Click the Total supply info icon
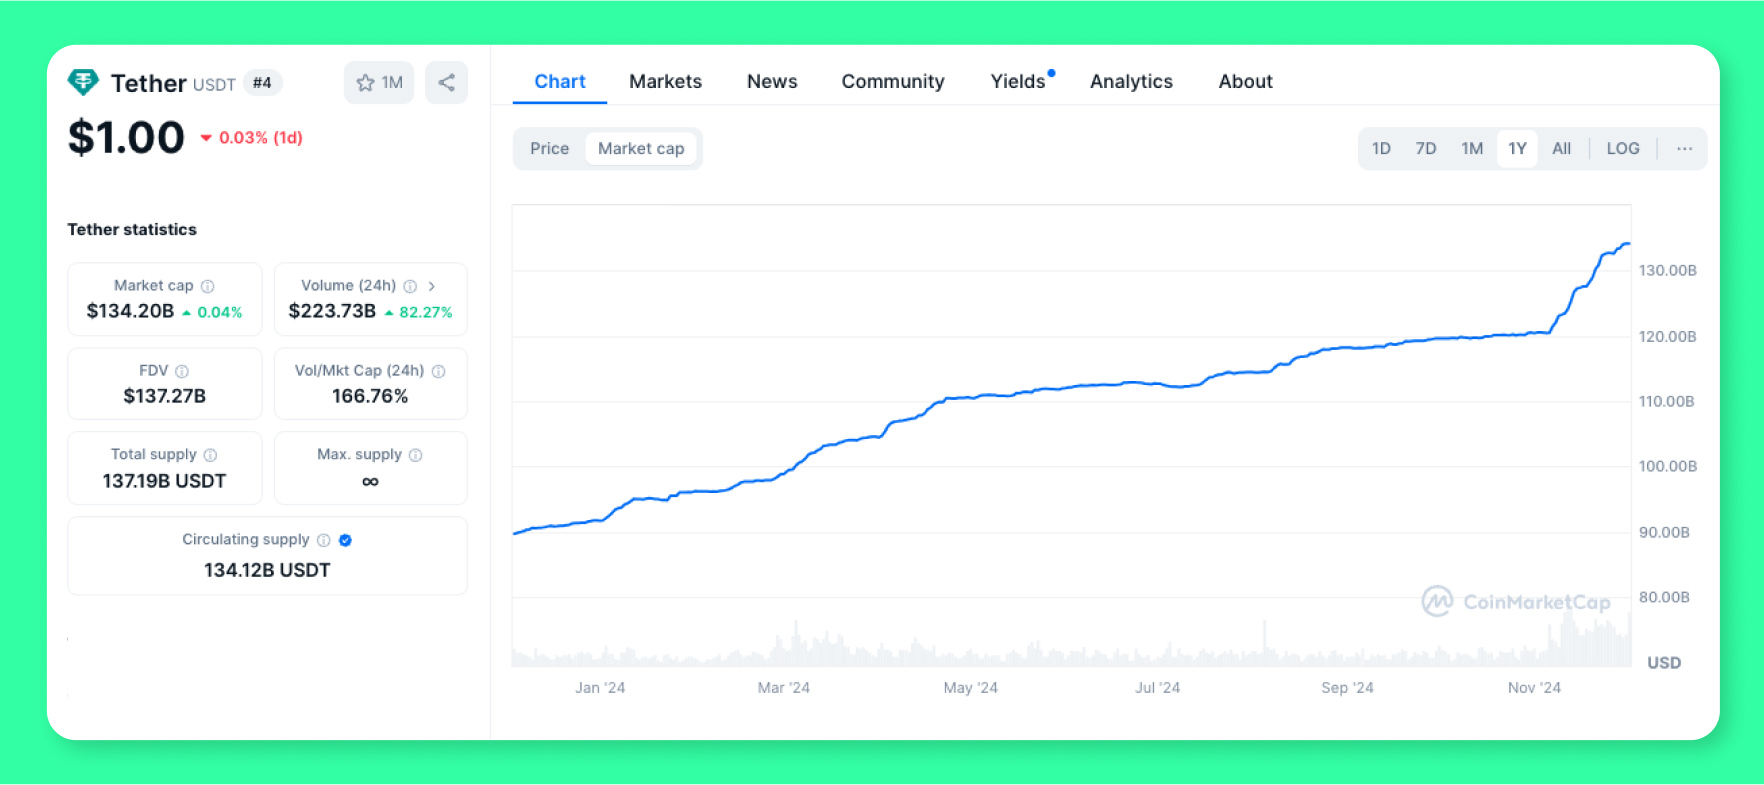Image resolution: width=1764 pixels, height=785 pixels. [x=210, y=455]
